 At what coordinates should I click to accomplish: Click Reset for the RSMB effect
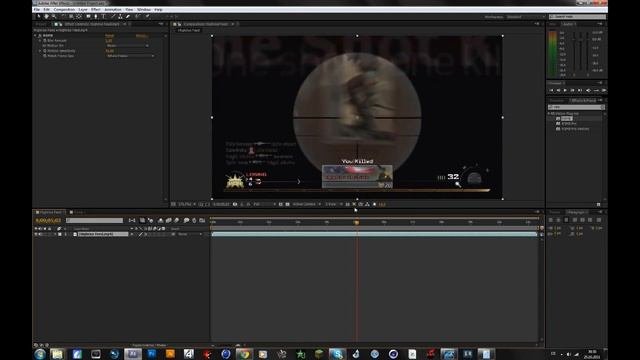click(109, 36)
